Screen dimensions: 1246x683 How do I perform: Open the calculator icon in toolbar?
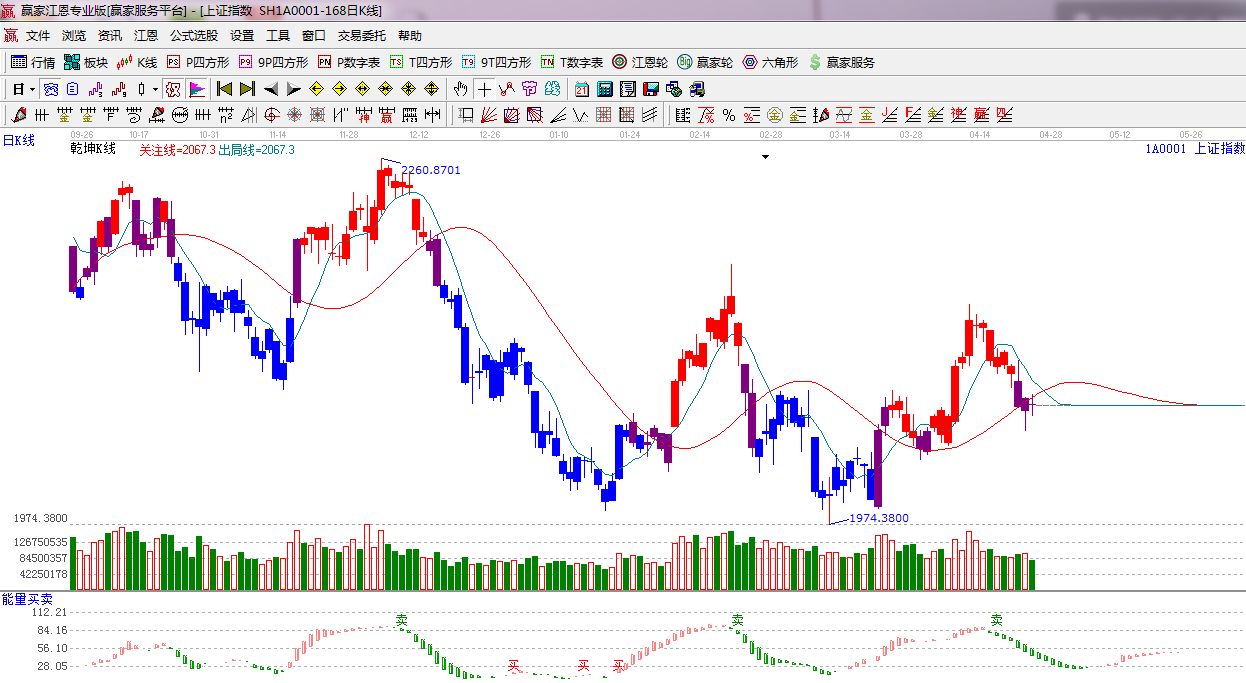click(604, 89)
